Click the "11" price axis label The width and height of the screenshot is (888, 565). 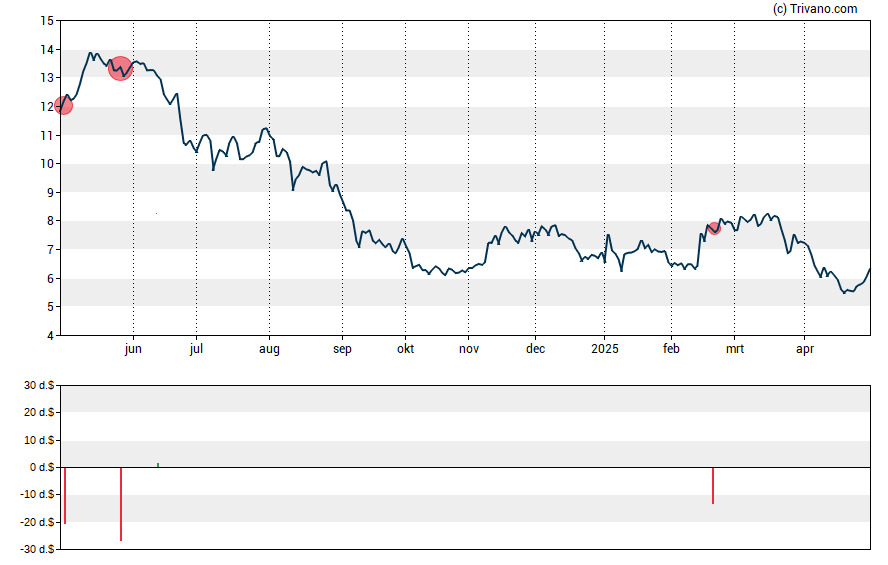tap(47, 135)
